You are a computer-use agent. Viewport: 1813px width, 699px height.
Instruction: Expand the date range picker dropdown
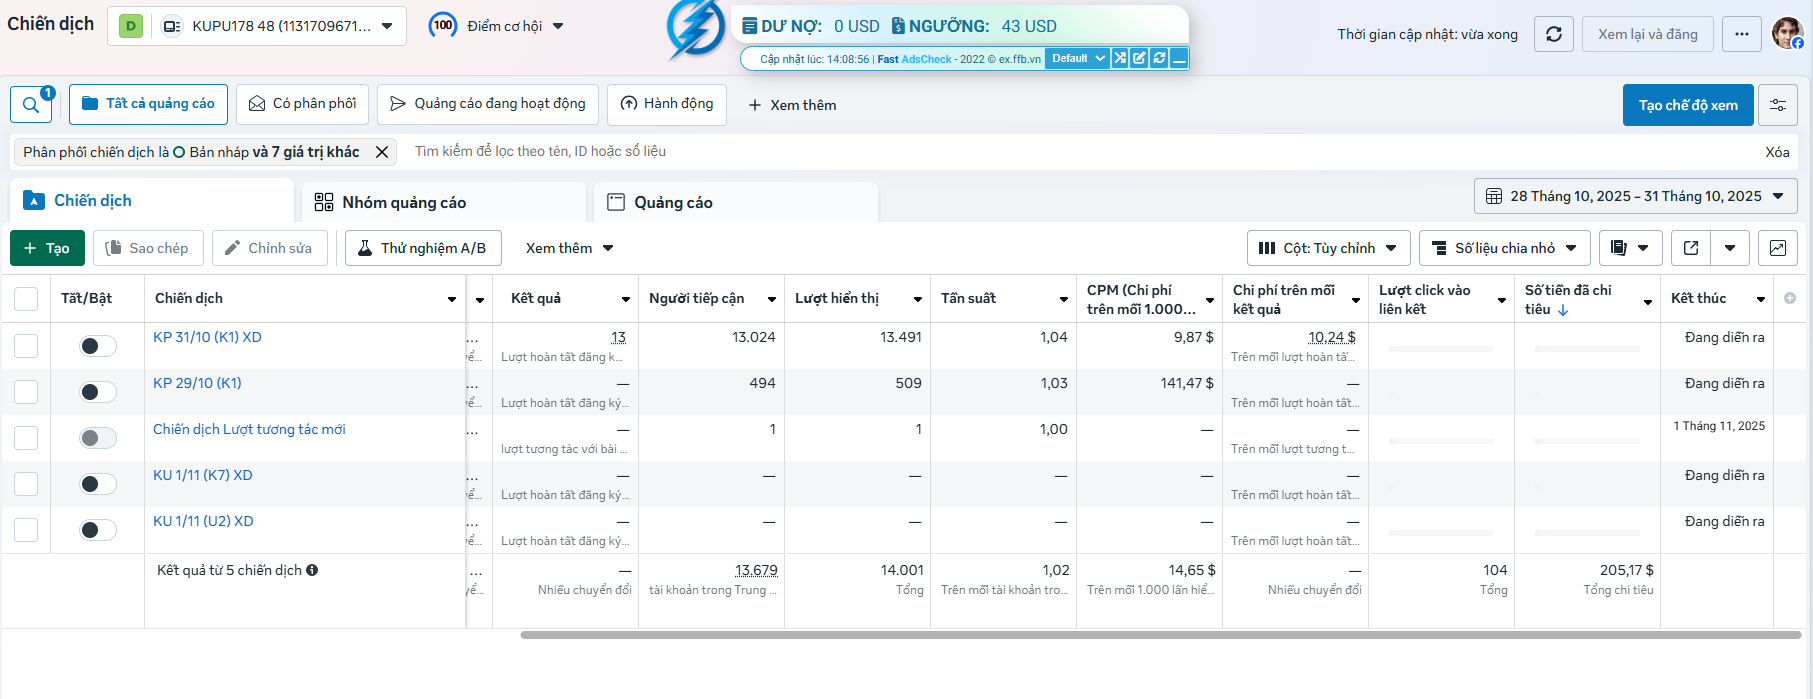1635,196
